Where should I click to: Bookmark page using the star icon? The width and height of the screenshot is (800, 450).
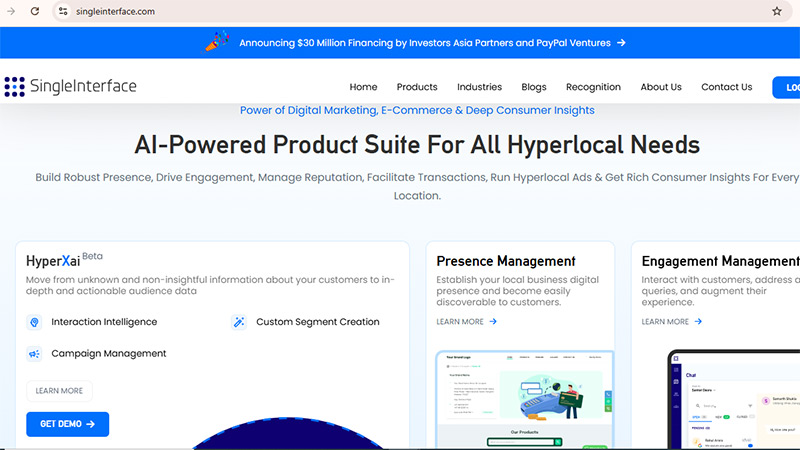[x=776, y=11]
